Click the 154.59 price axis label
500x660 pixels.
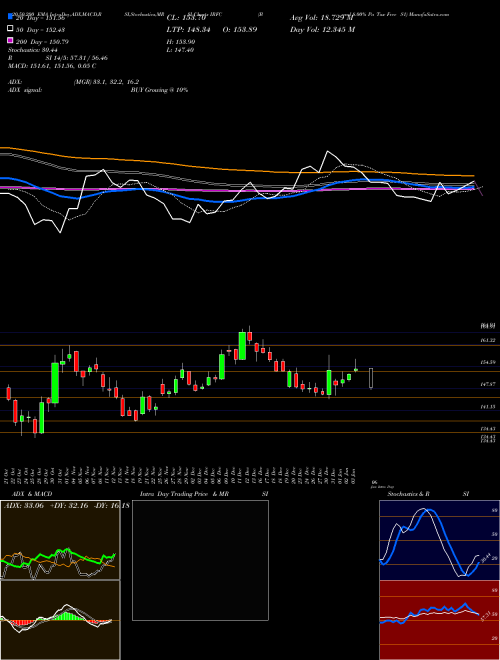point(488,362)
